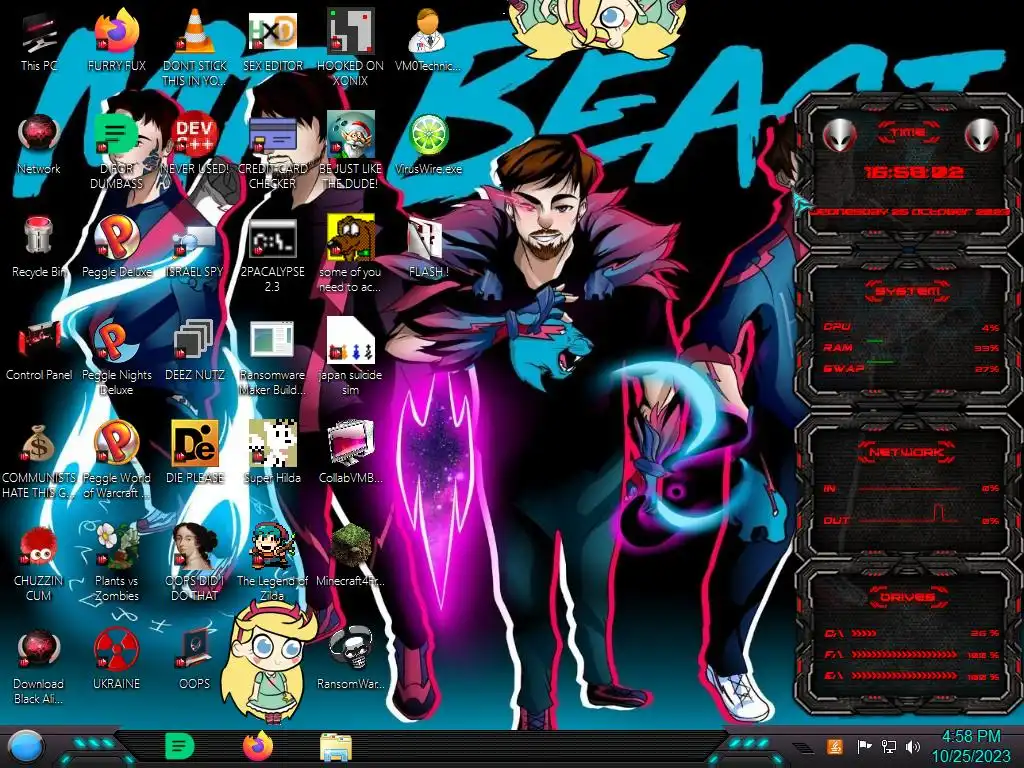1024x768 pixels.
Task: Launch the HOOKED ON XONIX game
Action: (x=350, y=47)
